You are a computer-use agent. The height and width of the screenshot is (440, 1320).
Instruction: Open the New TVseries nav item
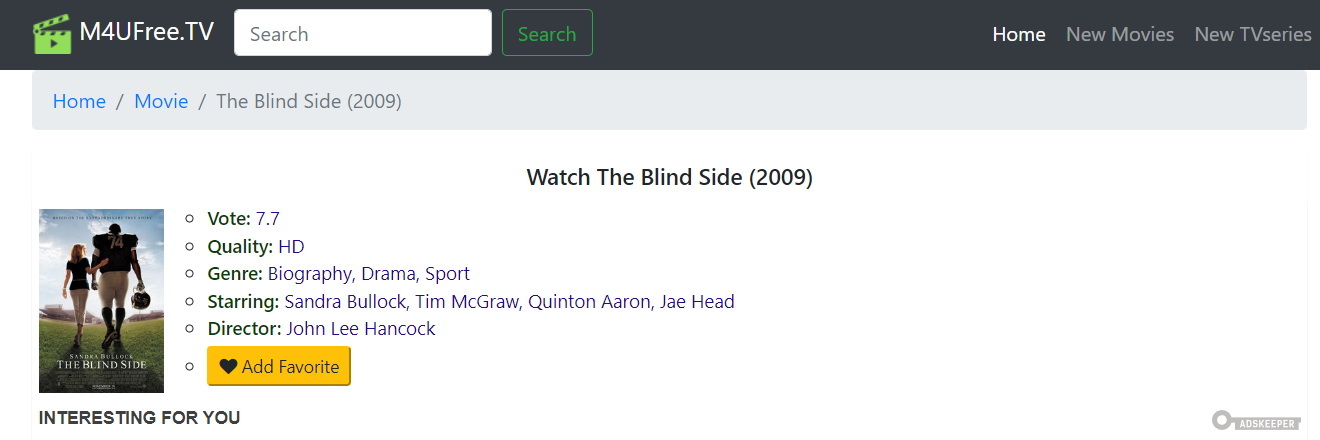click(1252, 34)
